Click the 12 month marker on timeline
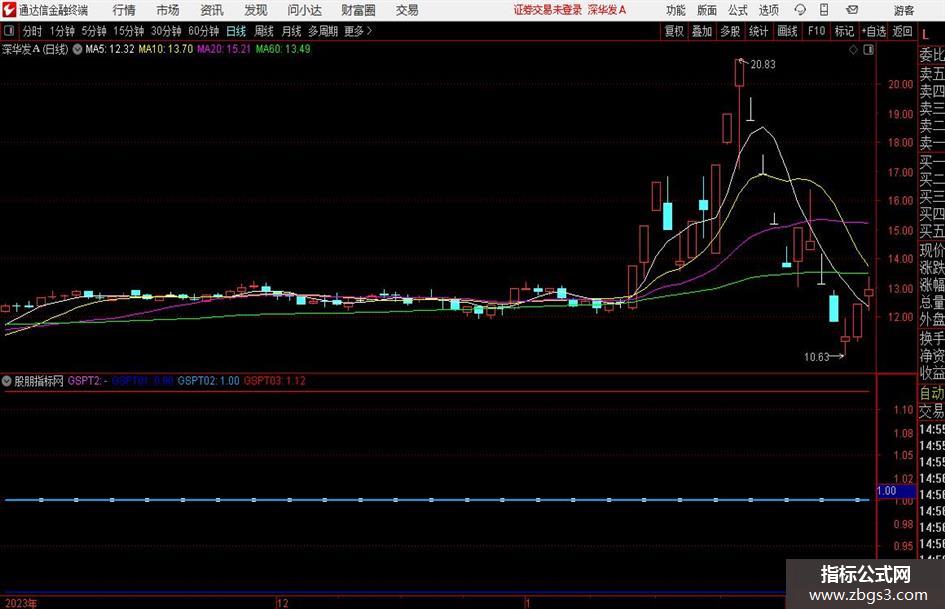This screenshot has height=609, width=945. point(282,603)
